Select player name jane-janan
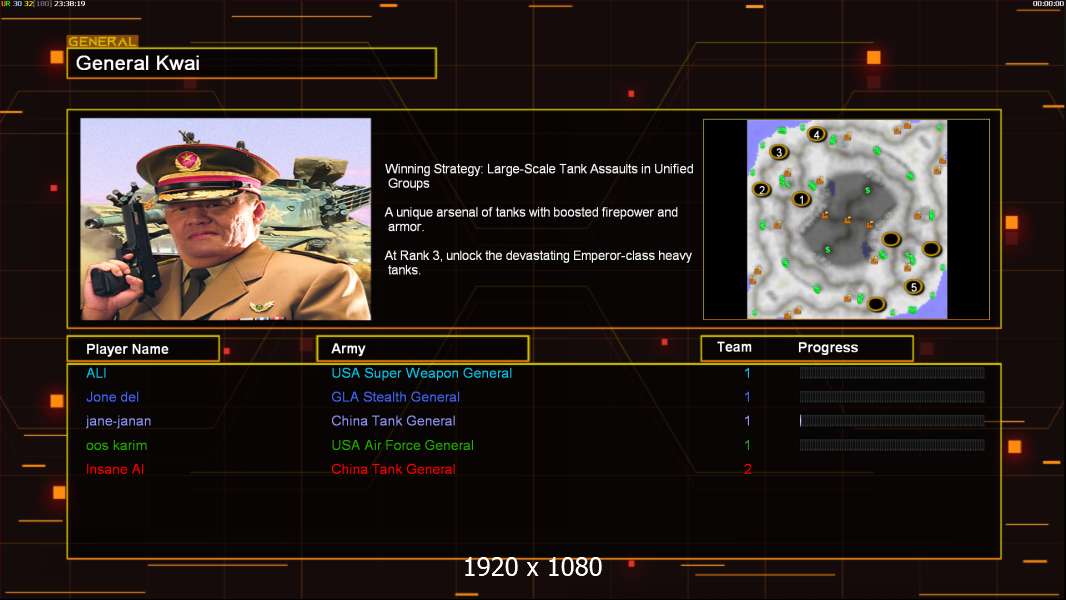Image resolution: width=1066 pixels, height=600 pixels. tap(118, 421)
